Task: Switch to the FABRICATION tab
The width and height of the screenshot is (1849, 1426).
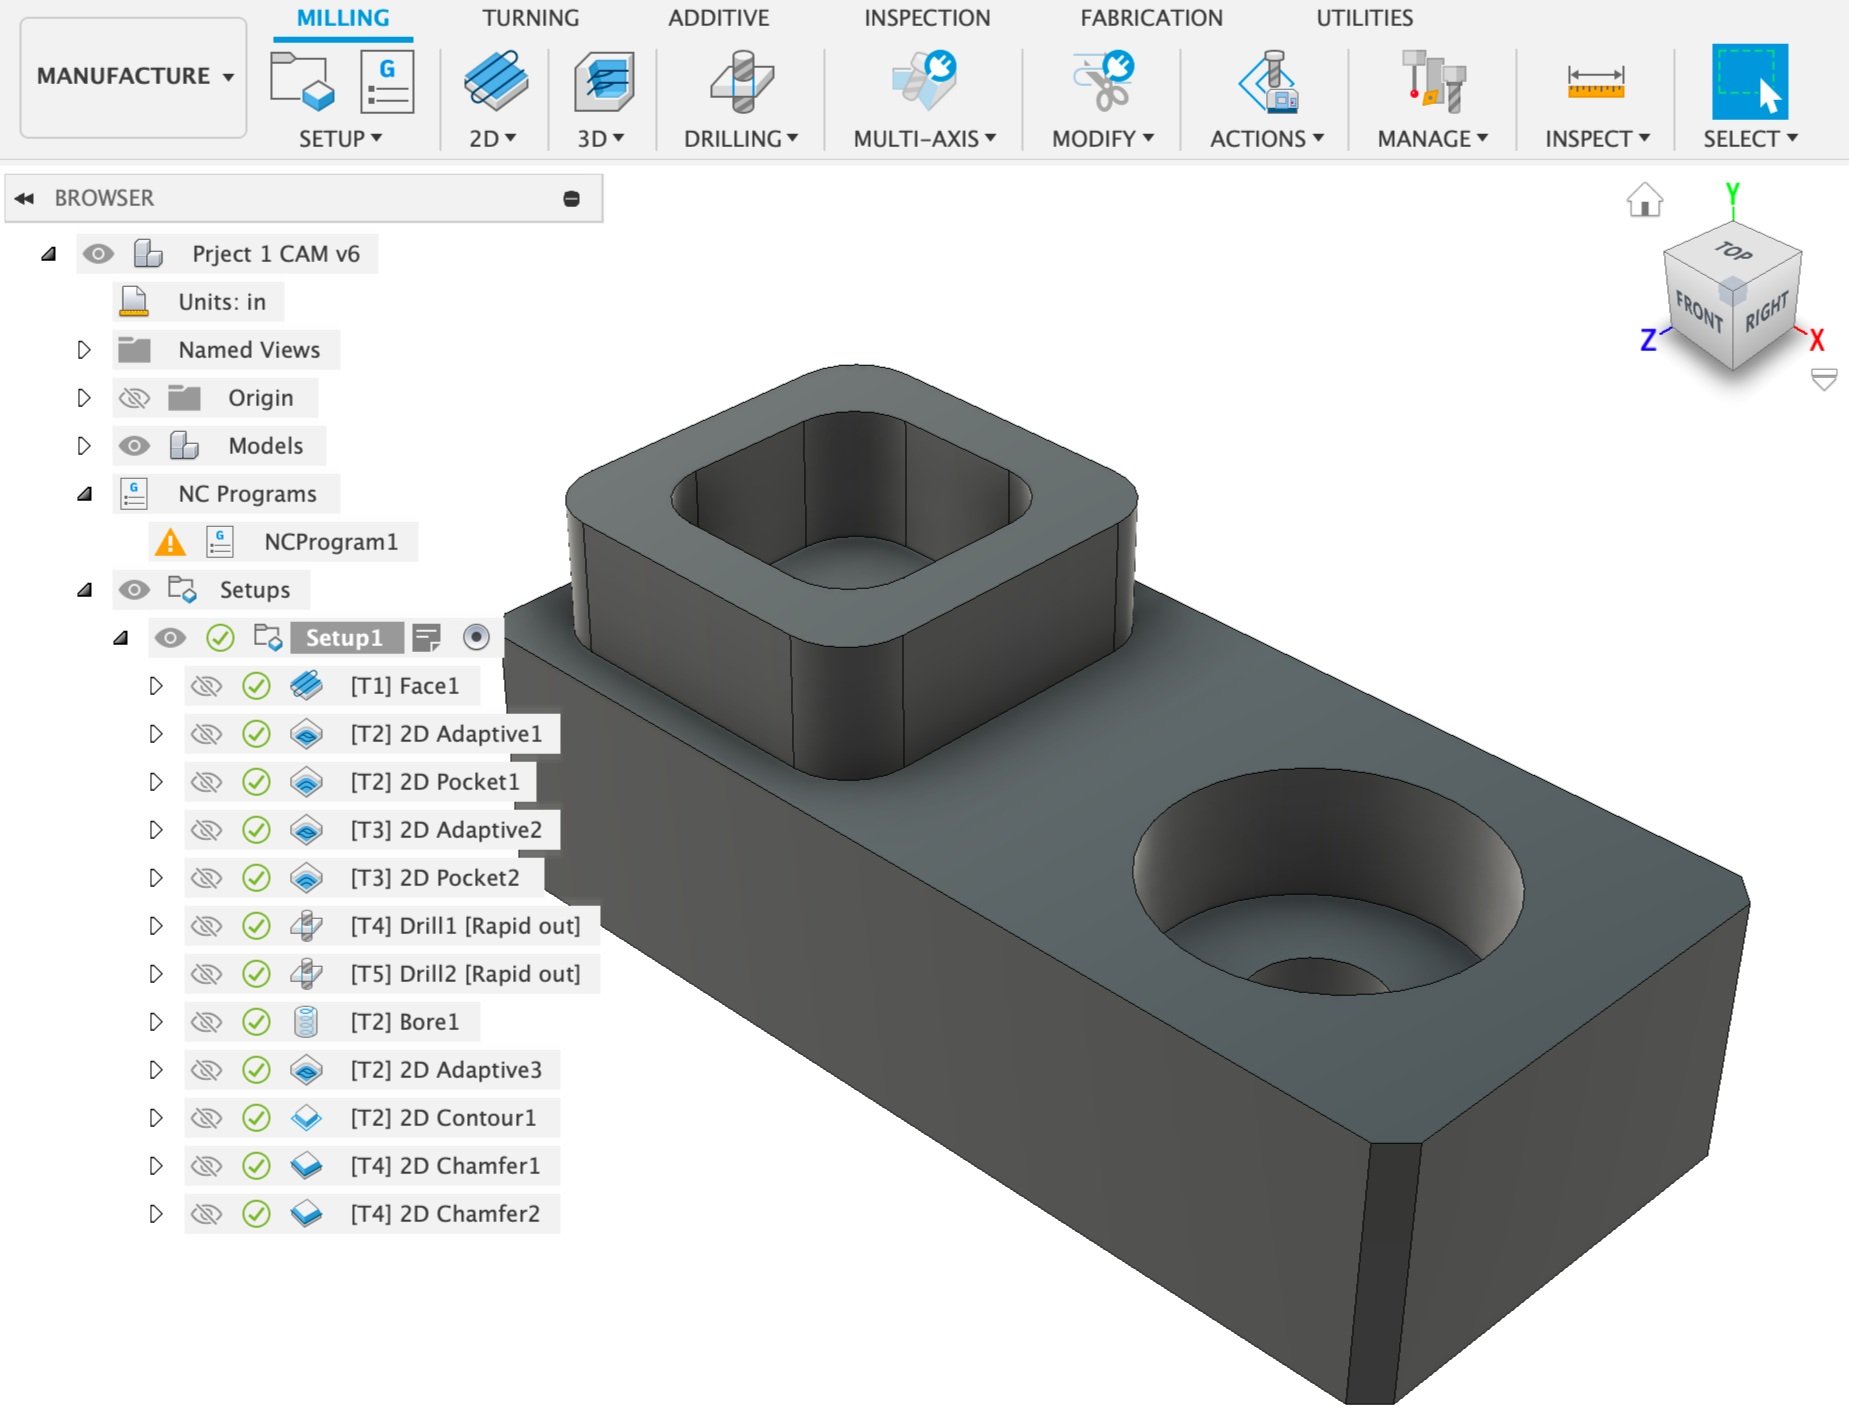Action: click(x=1151, y=18)
